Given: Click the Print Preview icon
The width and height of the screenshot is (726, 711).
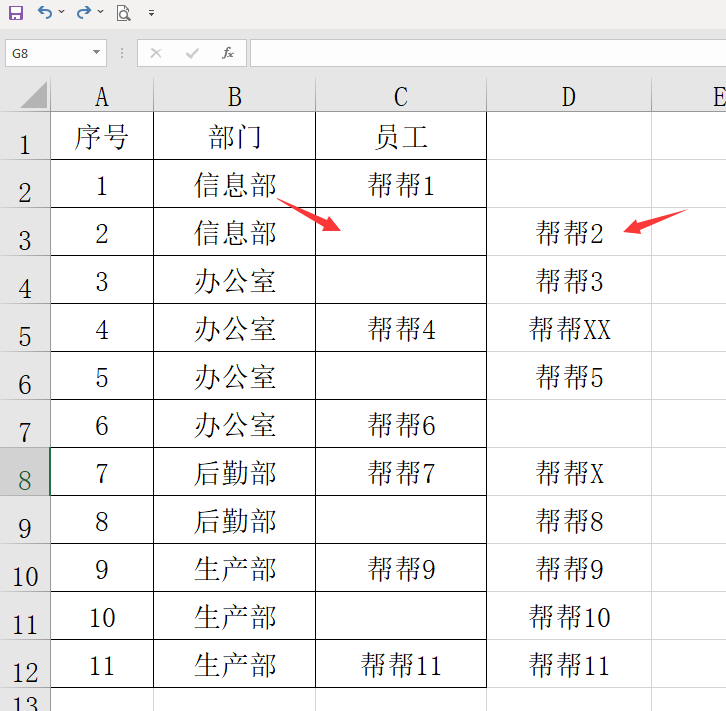Looking at the screenshot, I should click(x=123, y=13).
